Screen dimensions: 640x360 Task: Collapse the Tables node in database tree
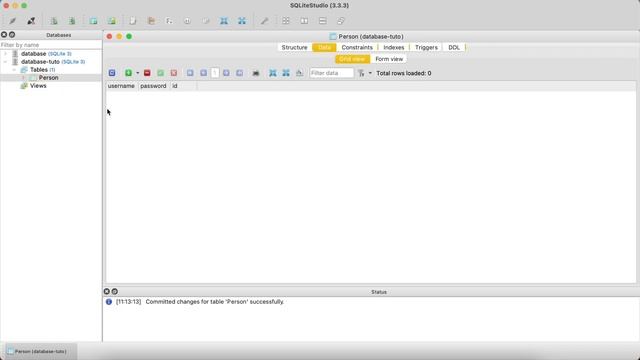click(x=15, y=70)
